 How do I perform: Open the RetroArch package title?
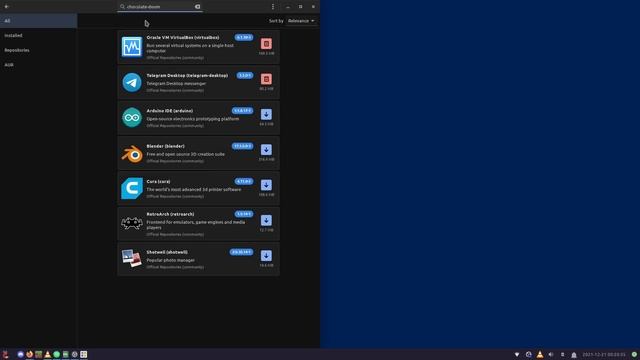170,214
